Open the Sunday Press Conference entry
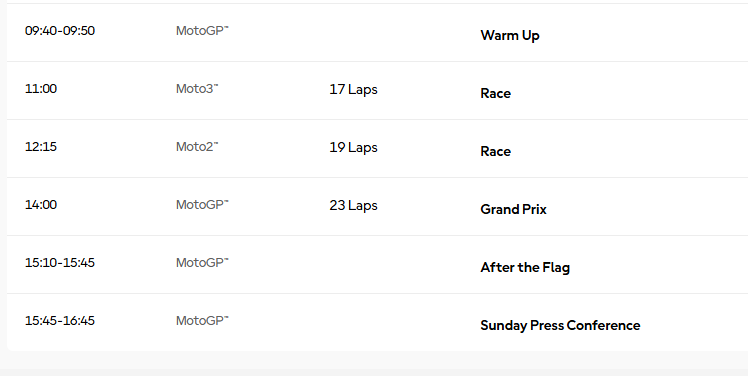The height and width of the screenshot is (376, 748). coord(560,325)
